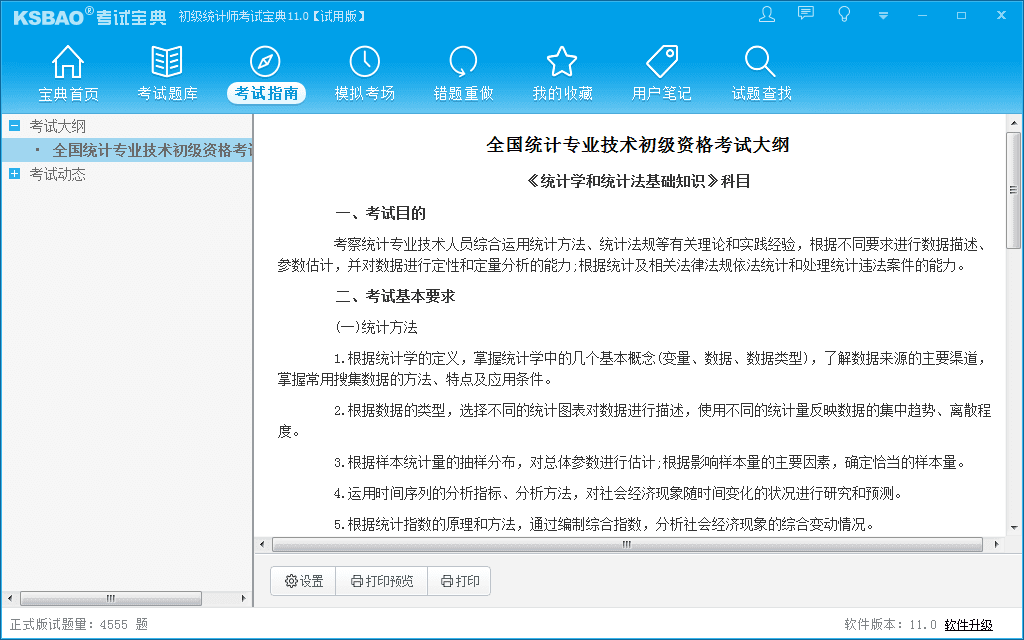Select 全国统计专业技术初级资格考试 tree item
Screen dimensions: 1024x640
pyautogui.click(x=150, y=150)
